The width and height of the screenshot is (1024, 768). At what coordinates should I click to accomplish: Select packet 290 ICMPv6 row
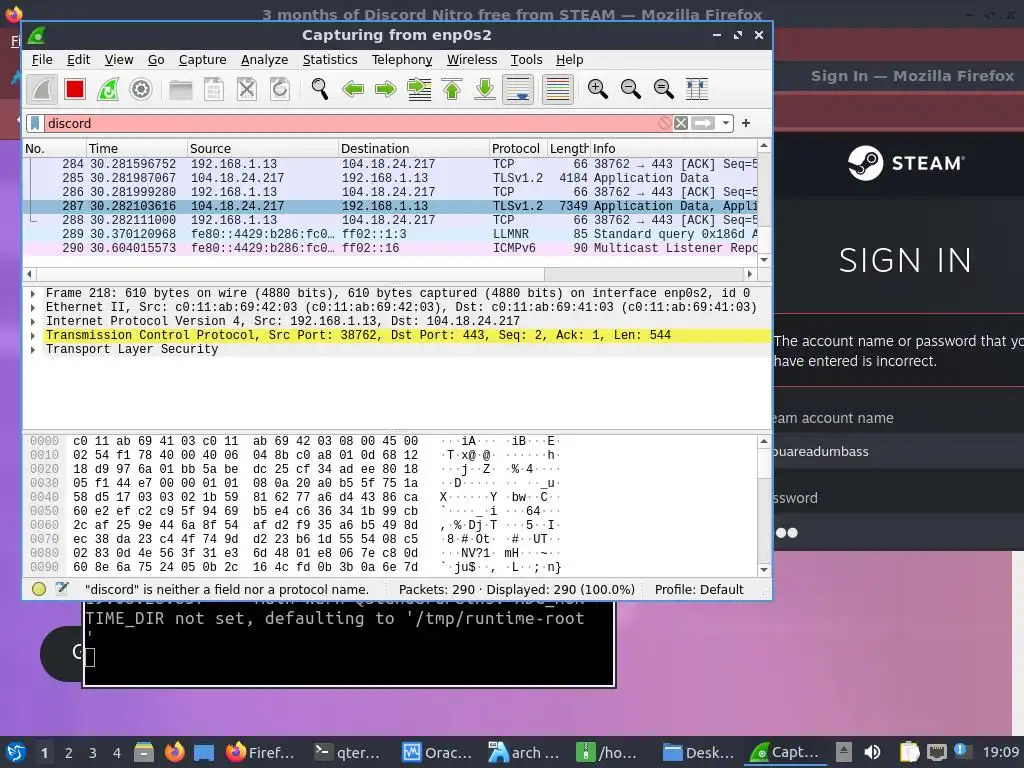pyautogui.click(x=391, y=248)
